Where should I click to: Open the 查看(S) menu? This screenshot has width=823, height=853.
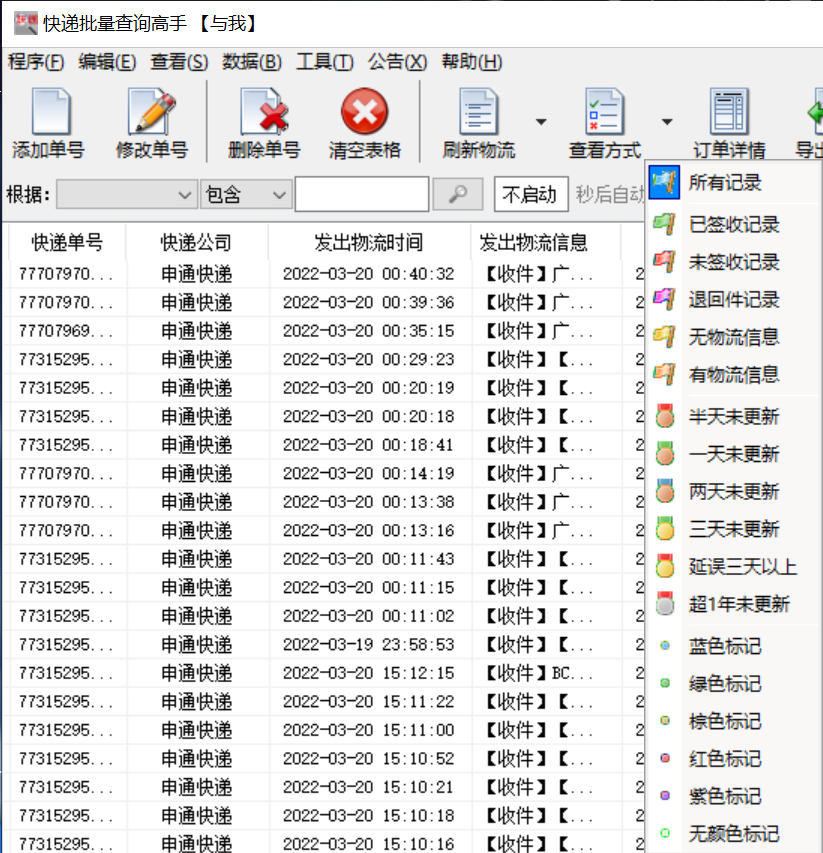[x=179, y=62]
